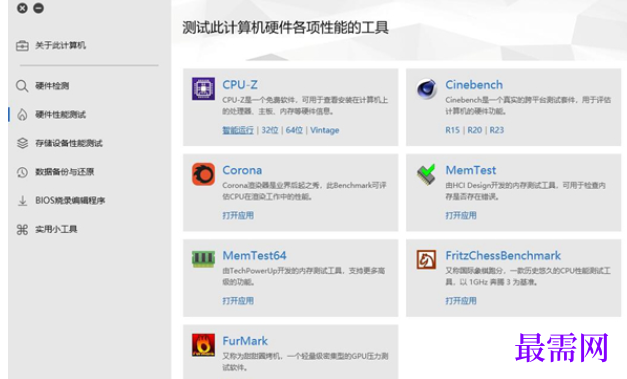Run the 64位 version of CPU-Z

click(x=294, y=130)
